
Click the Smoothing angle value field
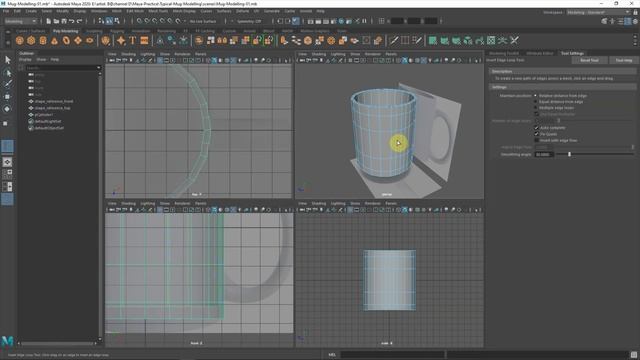point(544,155)
